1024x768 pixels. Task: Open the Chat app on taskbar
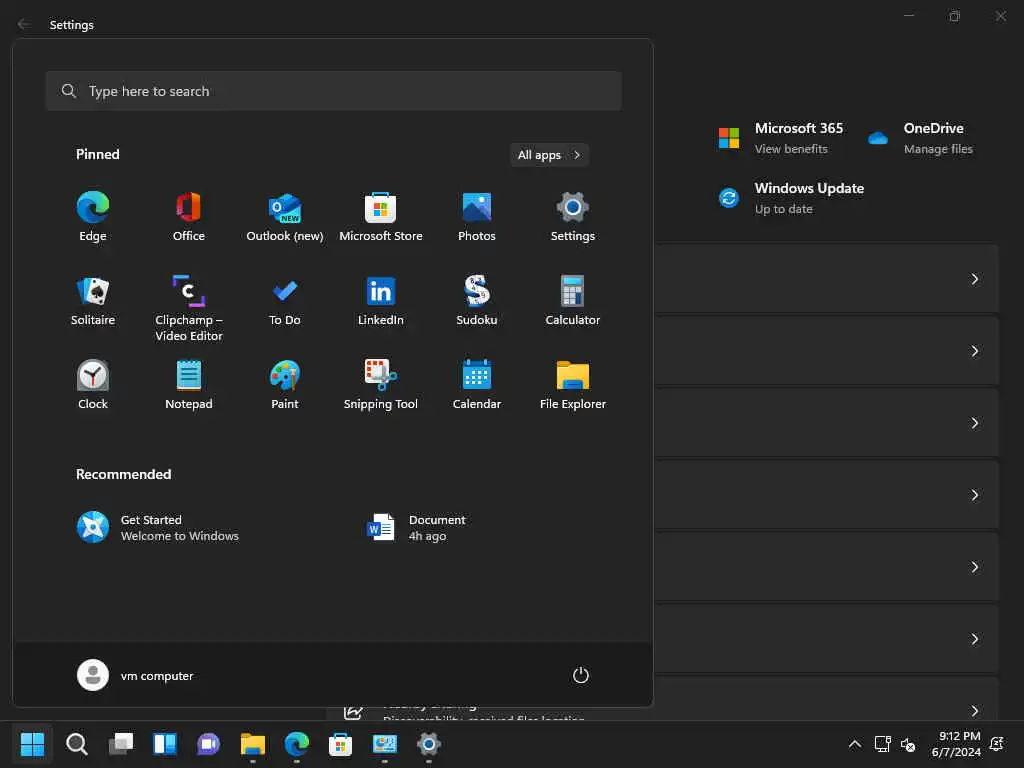208,744
